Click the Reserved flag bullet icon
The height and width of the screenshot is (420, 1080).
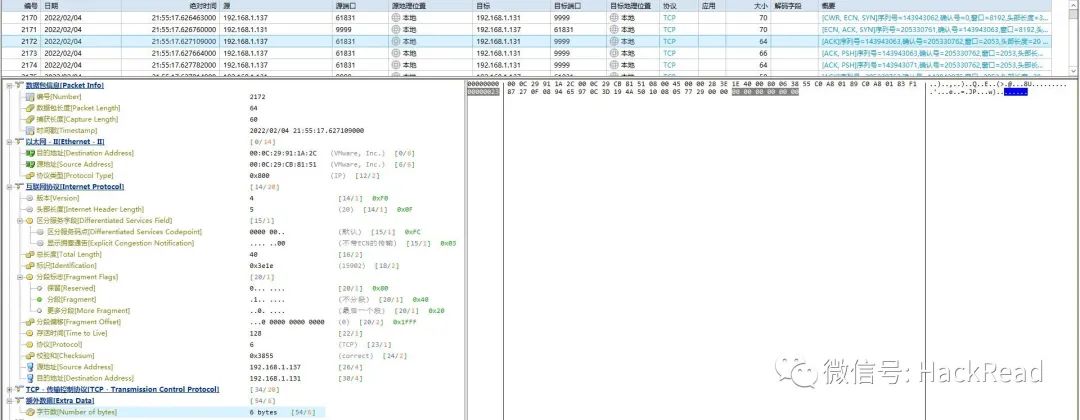pos(39,288)
